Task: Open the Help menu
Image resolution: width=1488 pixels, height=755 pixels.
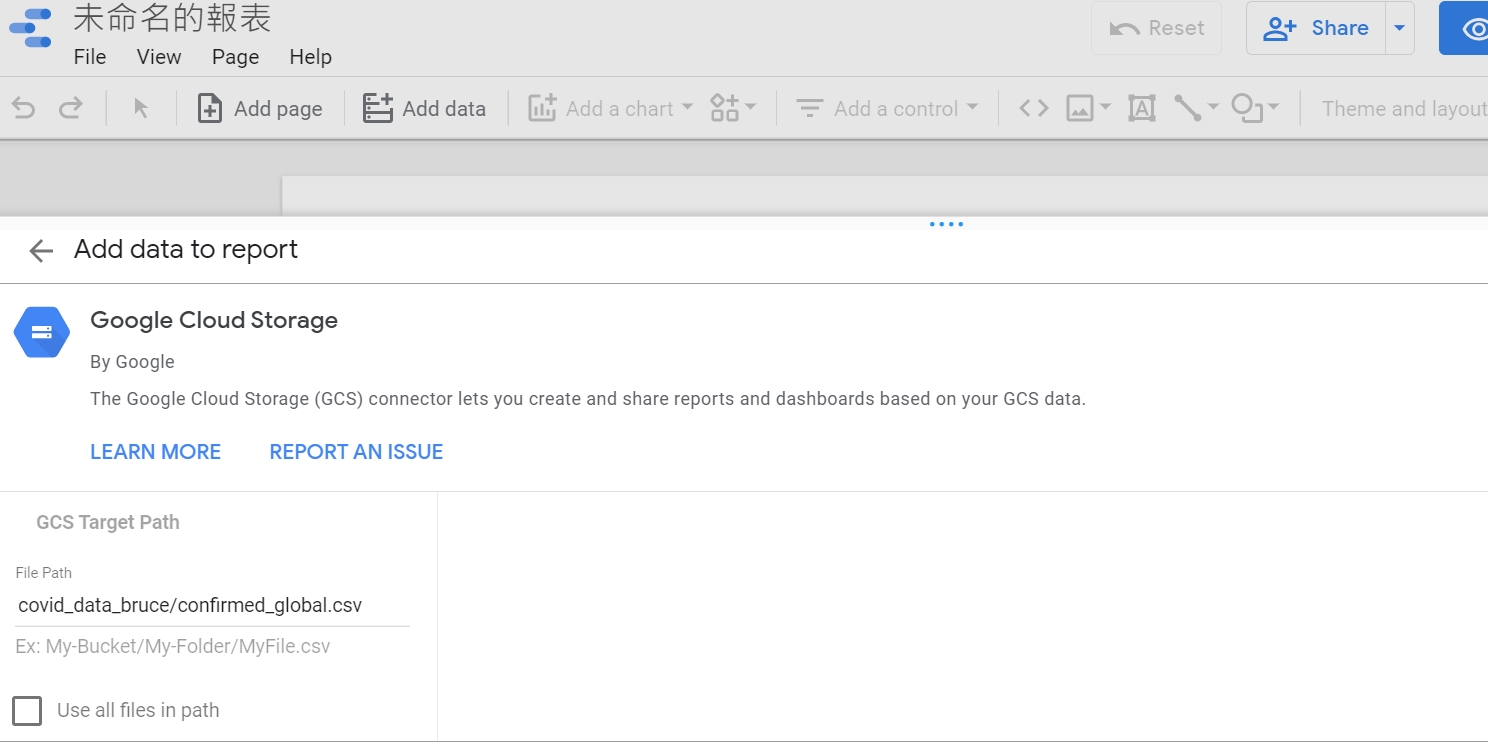Action: click(311, 57)
